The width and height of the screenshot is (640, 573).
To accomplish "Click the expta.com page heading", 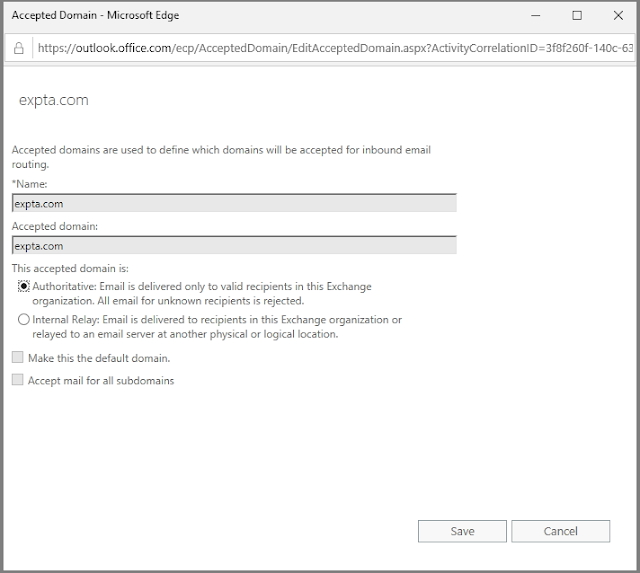I will (55, 101).
